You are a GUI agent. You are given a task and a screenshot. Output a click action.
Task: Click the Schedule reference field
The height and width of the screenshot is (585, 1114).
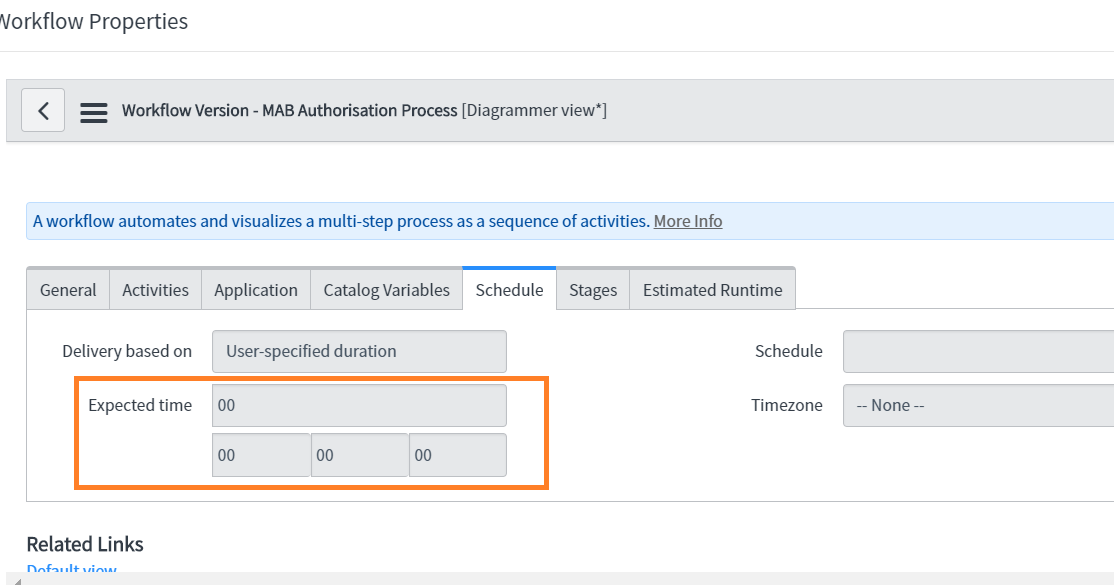[977, 351]
